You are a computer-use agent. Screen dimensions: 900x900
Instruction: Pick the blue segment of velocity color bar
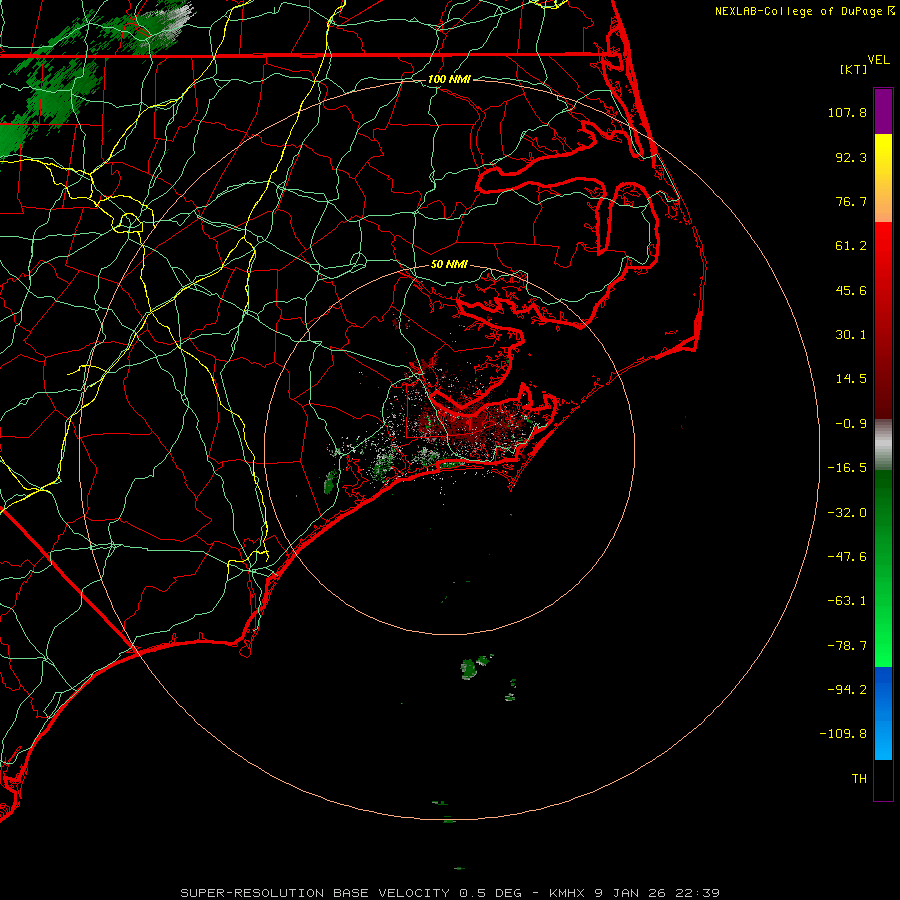pyautogui.click(x=883, y=713)
